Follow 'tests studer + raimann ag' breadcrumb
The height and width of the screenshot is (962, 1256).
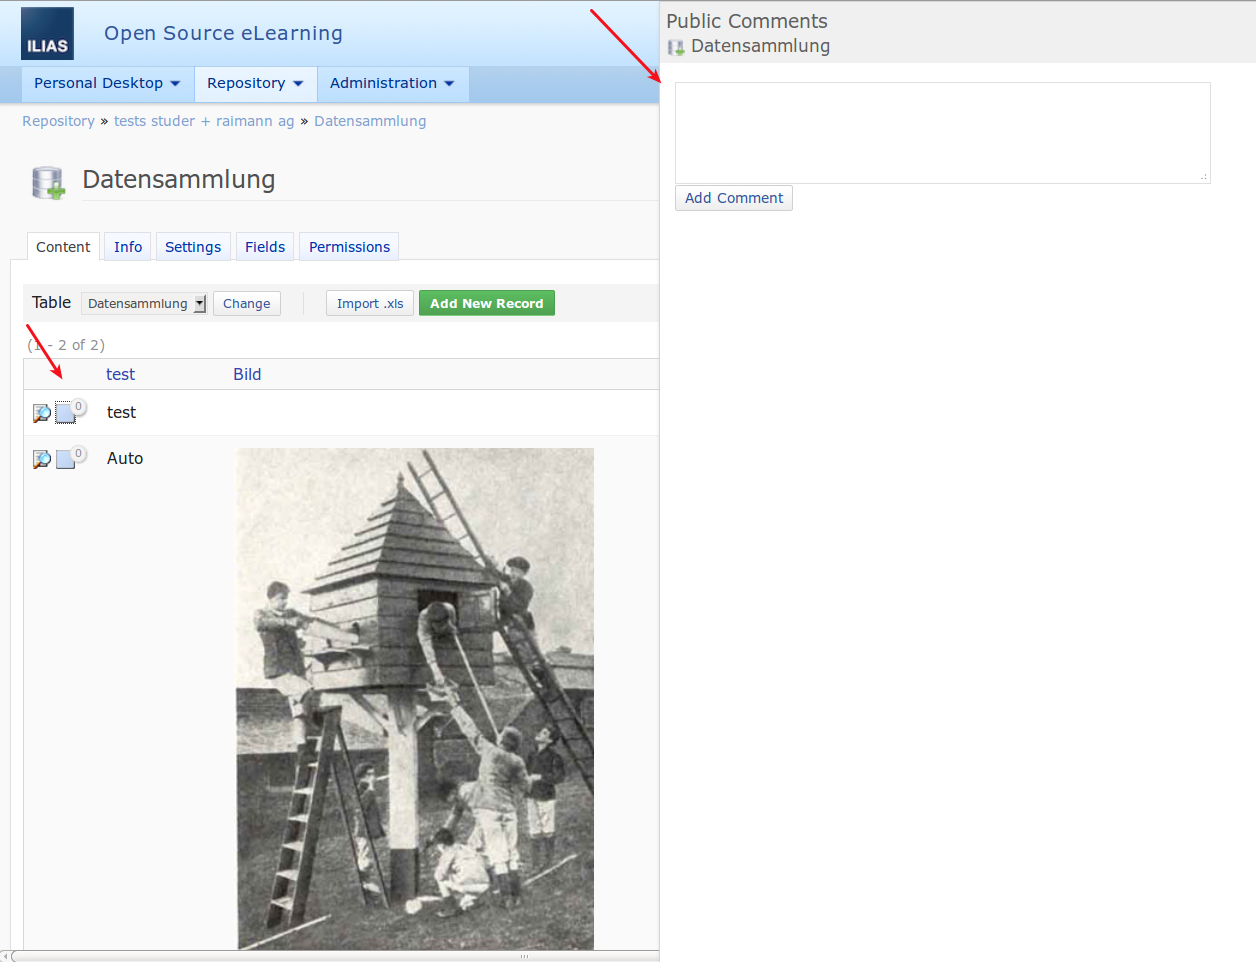204,121
